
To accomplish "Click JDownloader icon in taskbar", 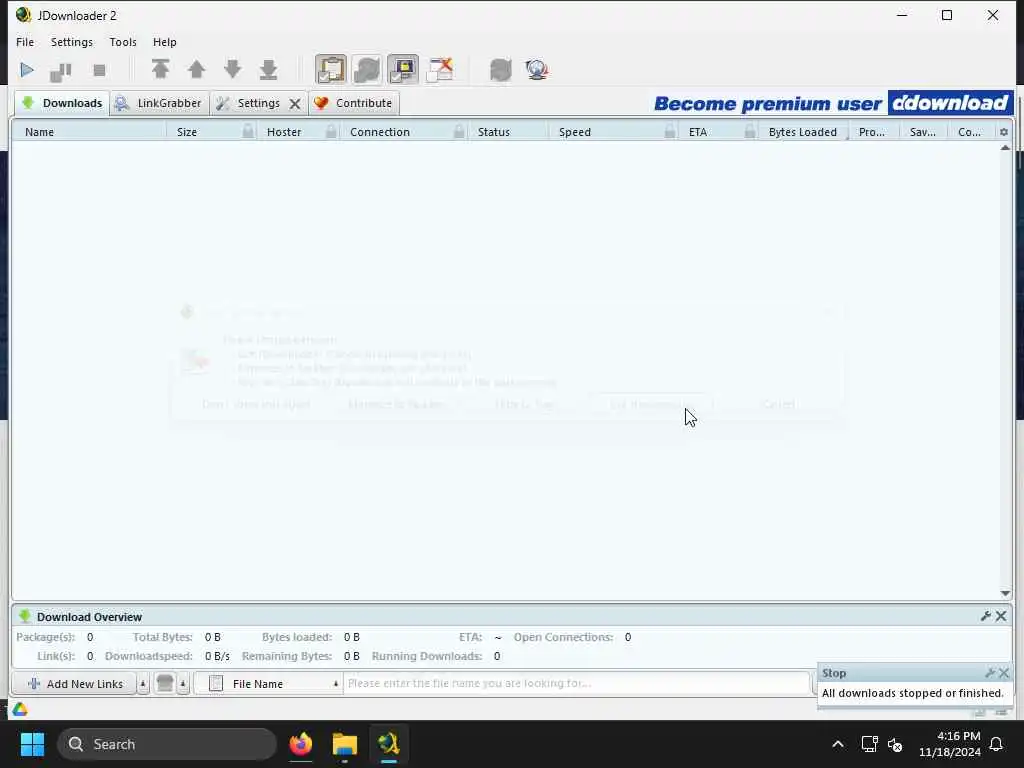I will click(389, 744).
